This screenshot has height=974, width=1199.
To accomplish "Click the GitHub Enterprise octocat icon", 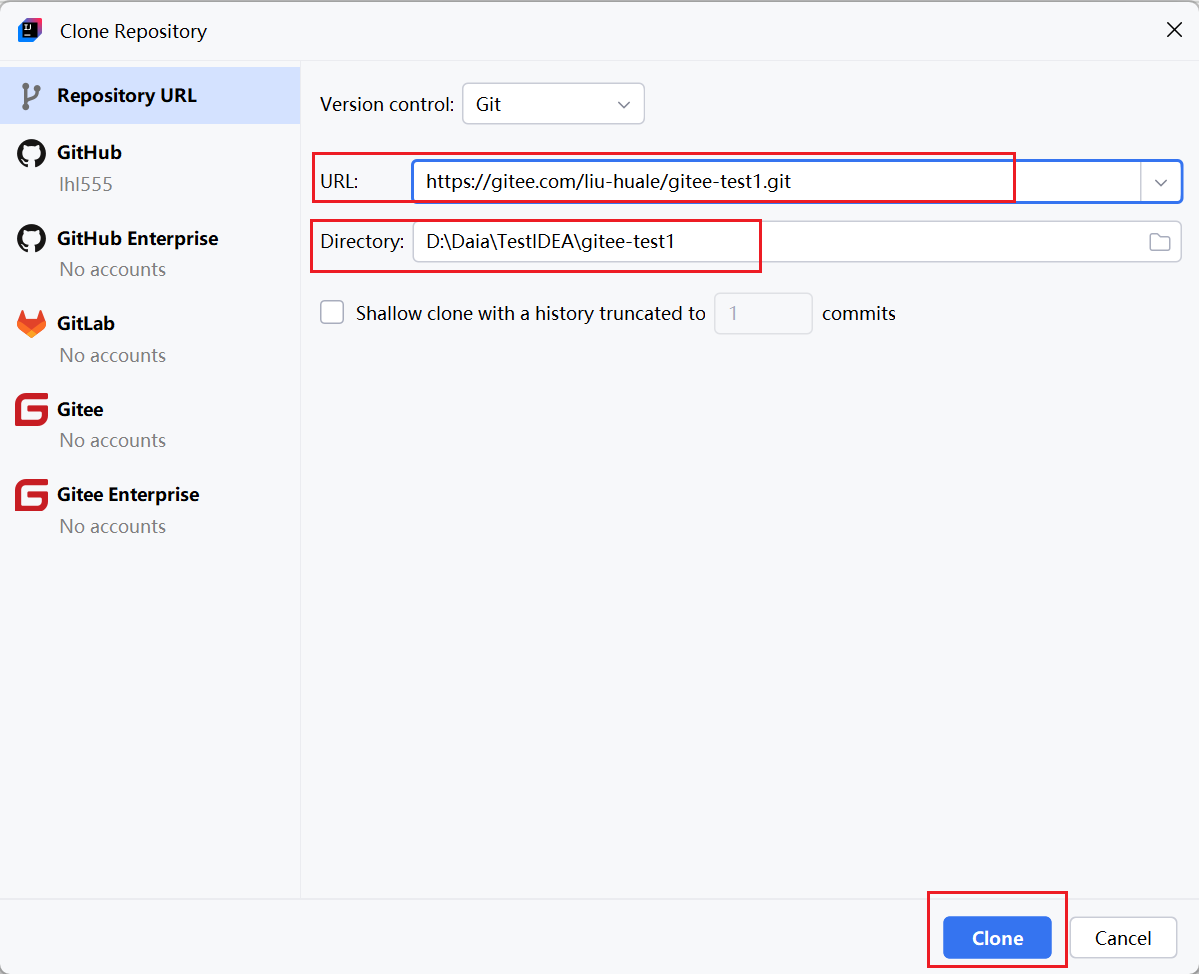I will 31,239.
